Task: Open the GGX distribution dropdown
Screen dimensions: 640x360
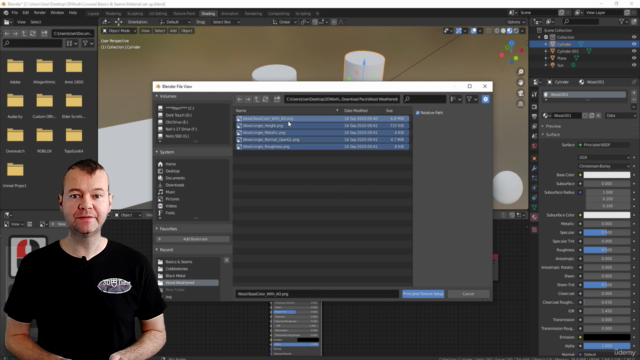Action: [x=604, y=158]
